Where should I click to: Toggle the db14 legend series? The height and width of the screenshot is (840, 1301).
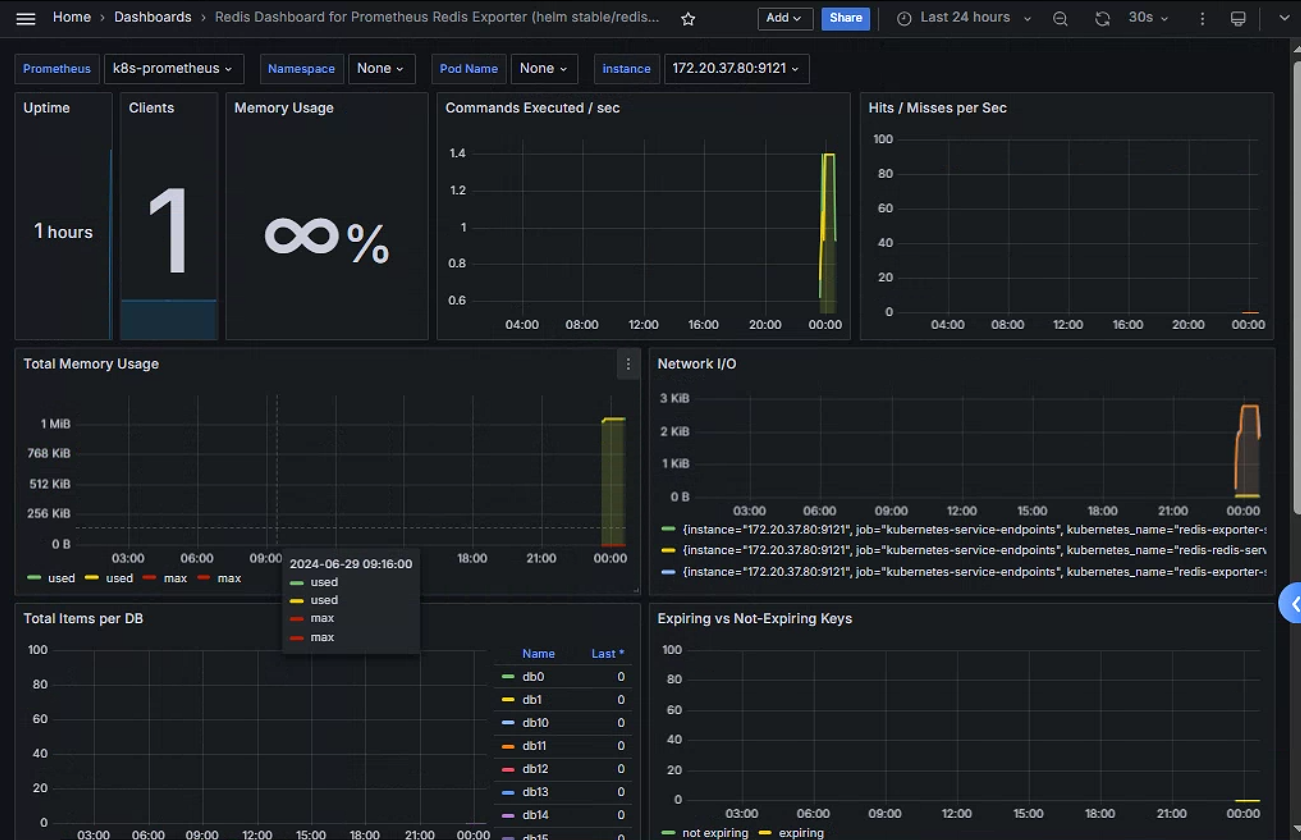point(535,815)
